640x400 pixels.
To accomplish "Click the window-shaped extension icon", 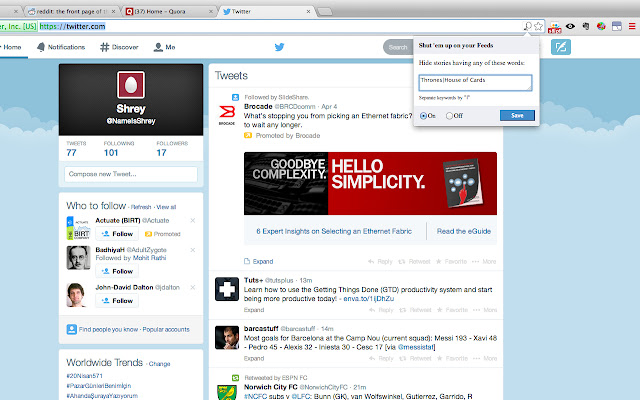I will click(617, 27).
